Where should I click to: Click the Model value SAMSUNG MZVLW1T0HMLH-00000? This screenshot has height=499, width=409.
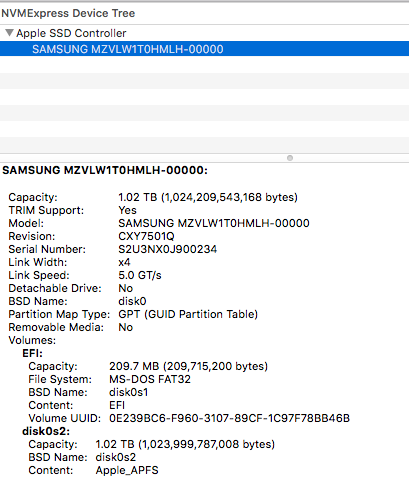(214, 223)
